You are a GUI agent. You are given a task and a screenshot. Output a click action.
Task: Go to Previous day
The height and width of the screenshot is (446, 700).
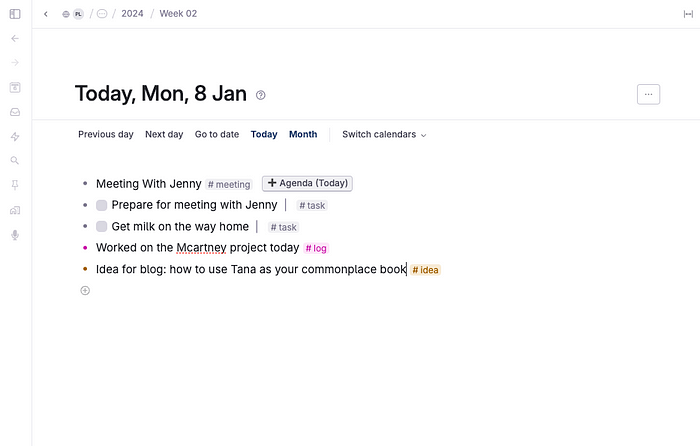(x=106, y=134)
